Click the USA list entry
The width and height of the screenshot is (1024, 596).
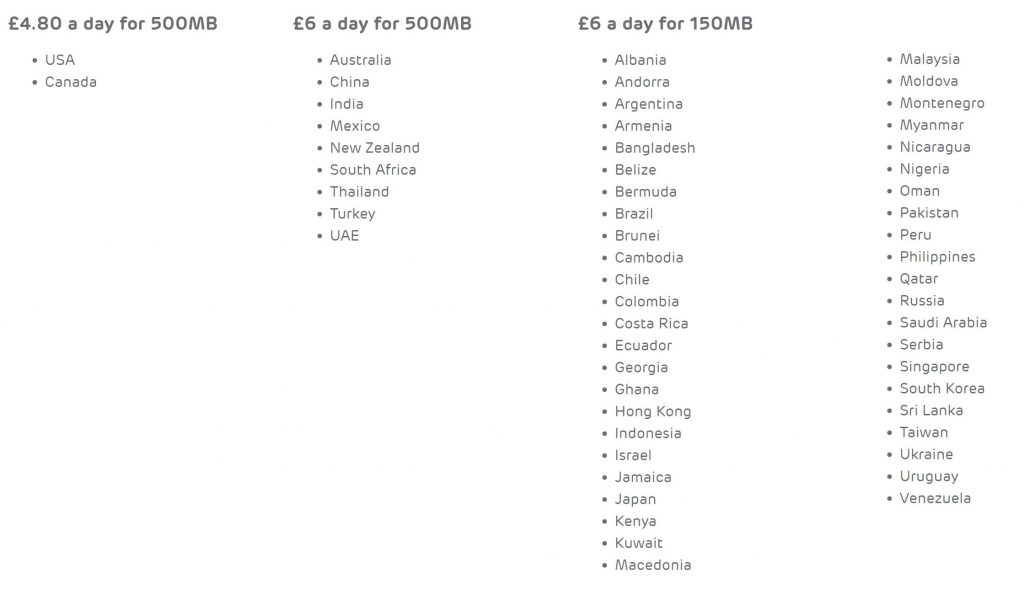click(x=59, y=60)
